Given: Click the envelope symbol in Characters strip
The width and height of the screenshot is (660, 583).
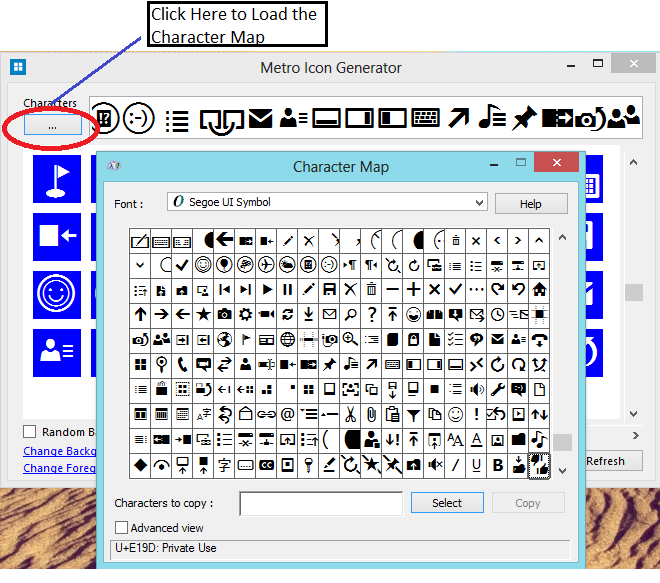Looking at the screenshot, I should (x=261, y=118).
